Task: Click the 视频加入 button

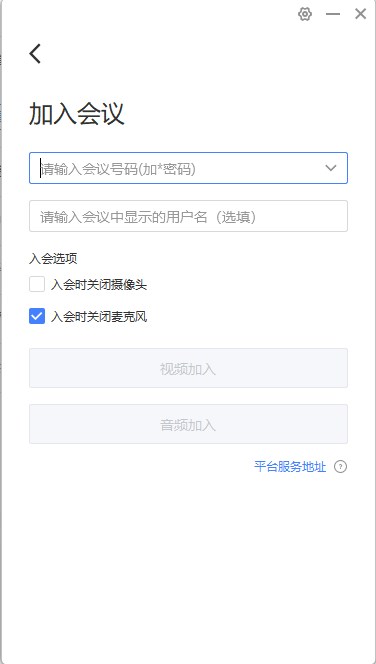Action: click(188, 368)
